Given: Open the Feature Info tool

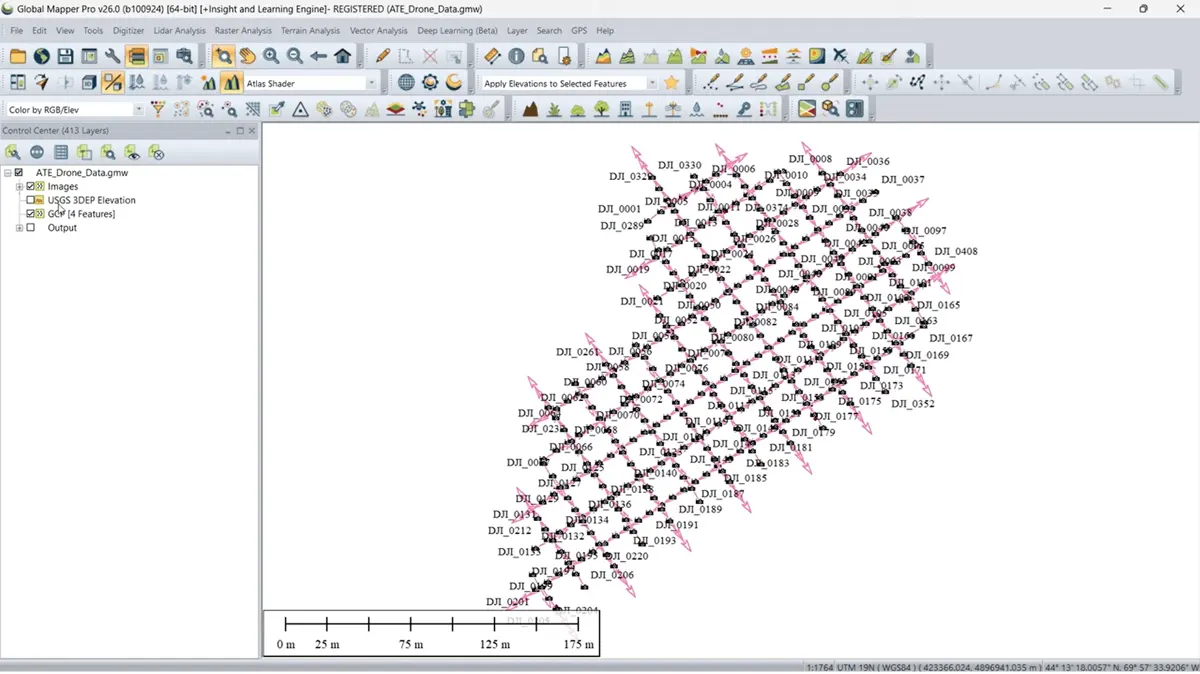Looking at the screenshot, I should pyautogui.click(x=516, y=56).
